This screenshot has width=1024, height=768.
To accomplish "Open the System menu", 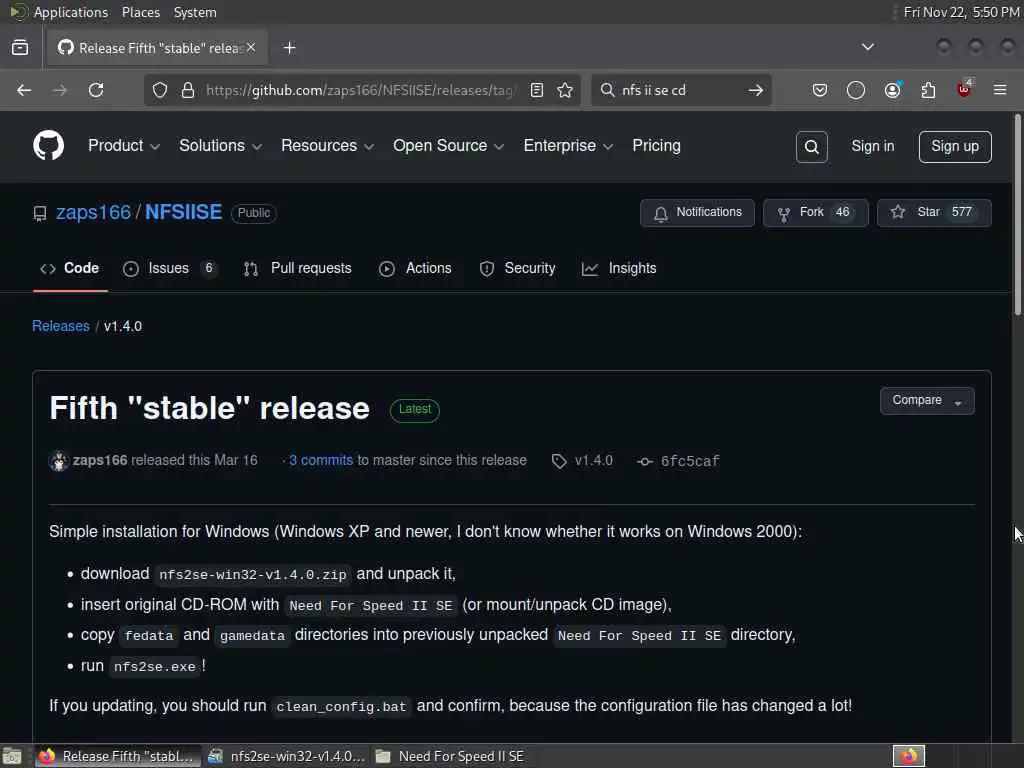I will 195,12.
